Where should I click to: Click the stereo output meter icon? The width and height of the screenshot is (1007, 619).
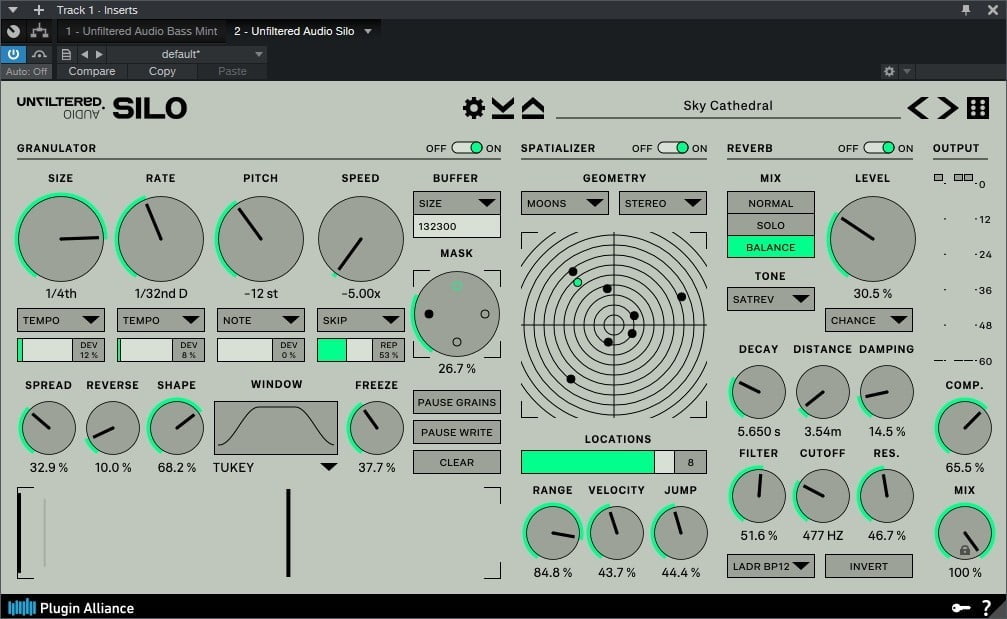[963, 177]
